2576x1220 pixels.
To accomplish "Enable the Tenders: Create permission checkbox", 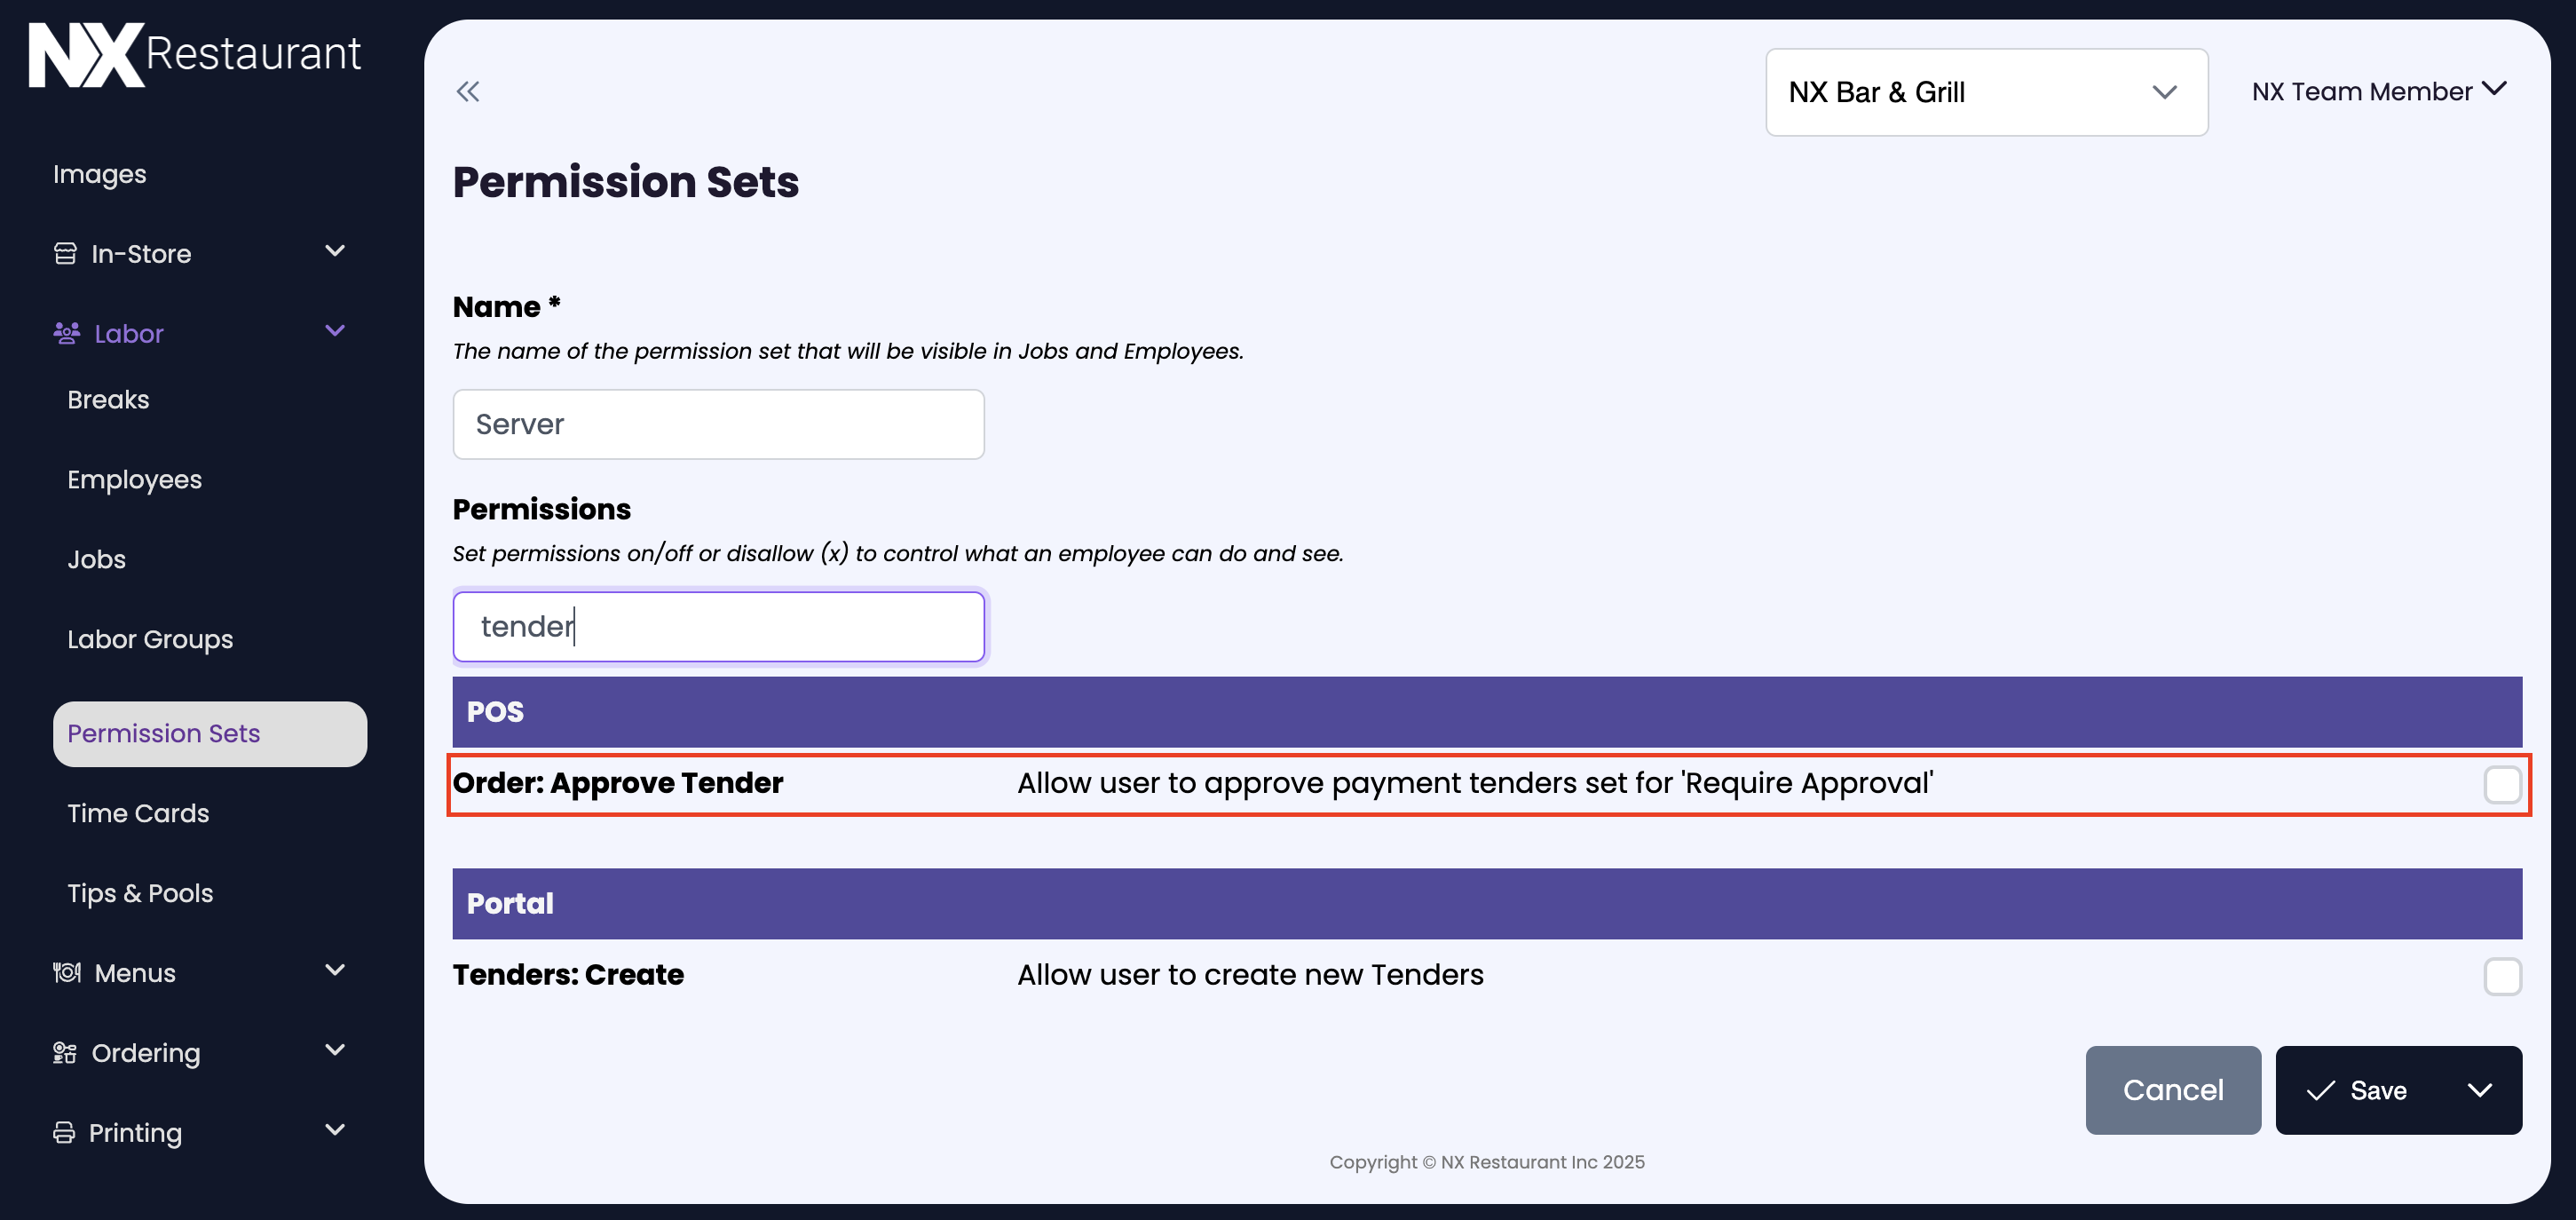I will pos(2503,977).
